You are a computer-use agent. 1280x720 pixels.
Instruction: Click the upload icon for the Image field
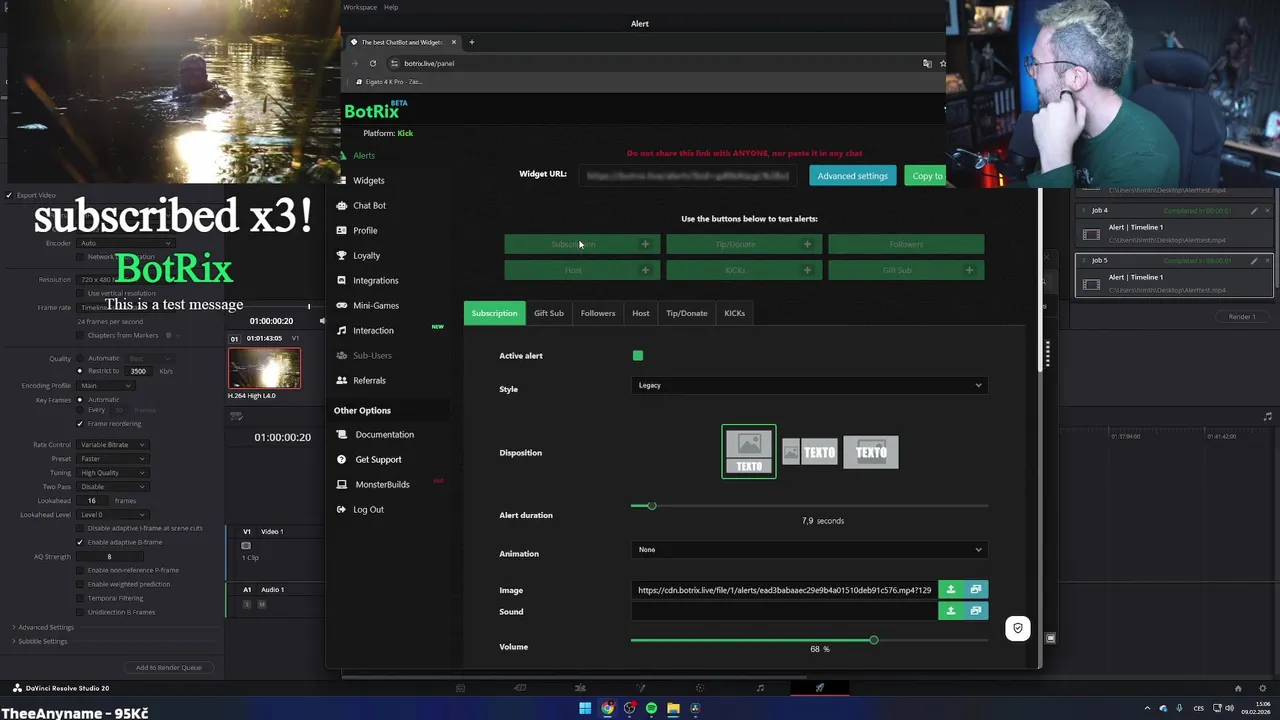pos(950,589)
